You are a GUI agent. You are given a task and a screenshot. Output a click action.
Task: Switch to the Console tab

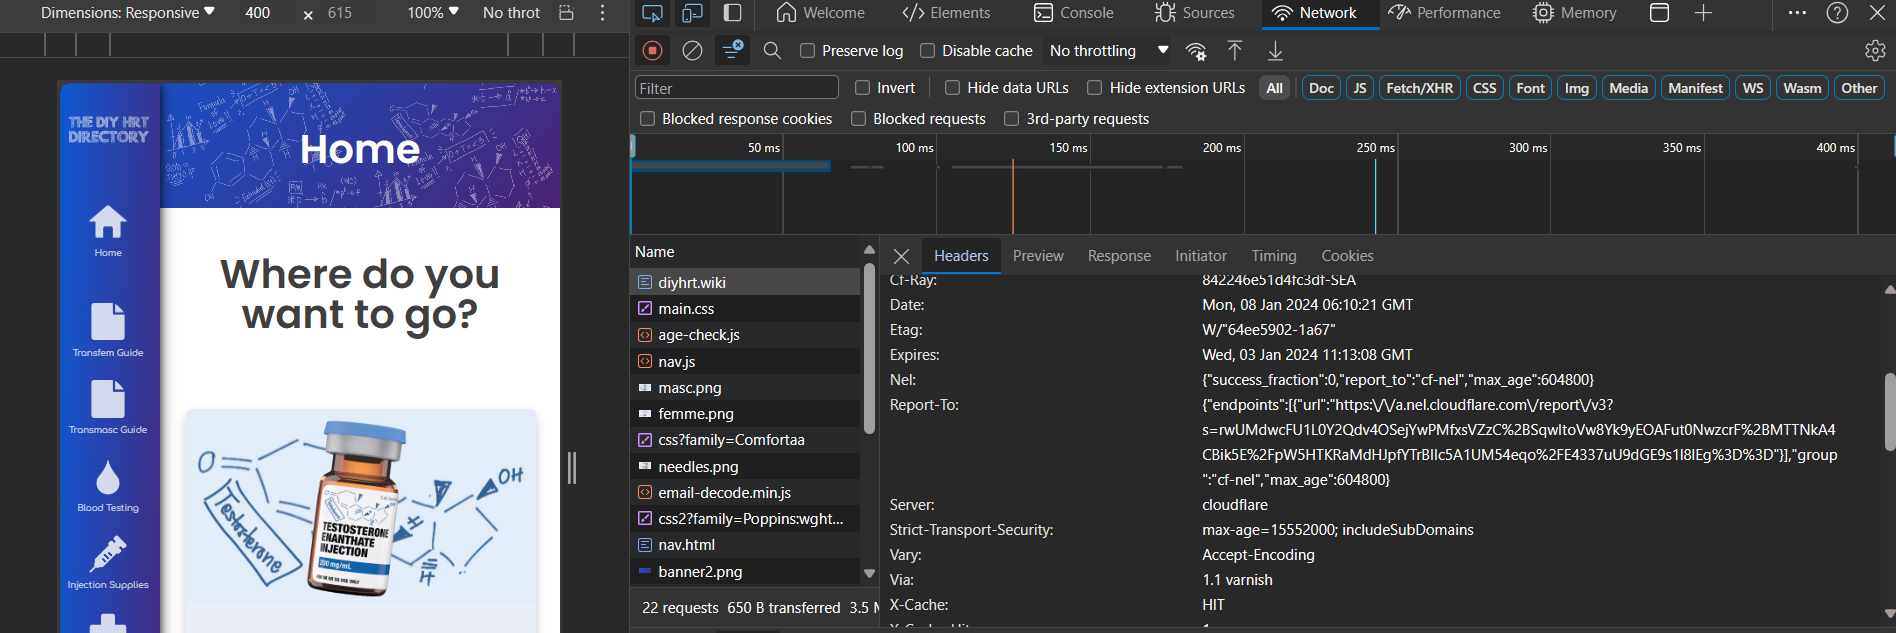point(1073,13)
